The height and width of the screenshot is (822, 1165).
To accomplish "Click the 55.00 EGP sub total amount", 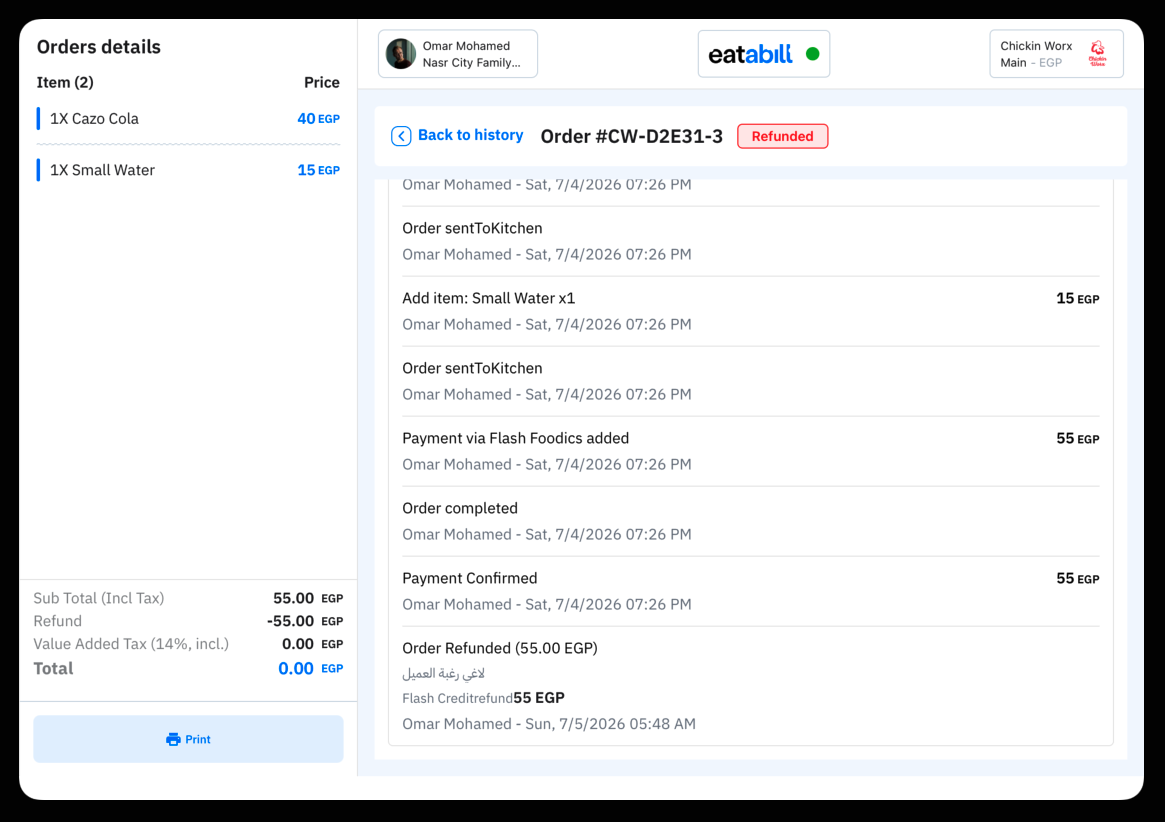I will tap(308, 598).
